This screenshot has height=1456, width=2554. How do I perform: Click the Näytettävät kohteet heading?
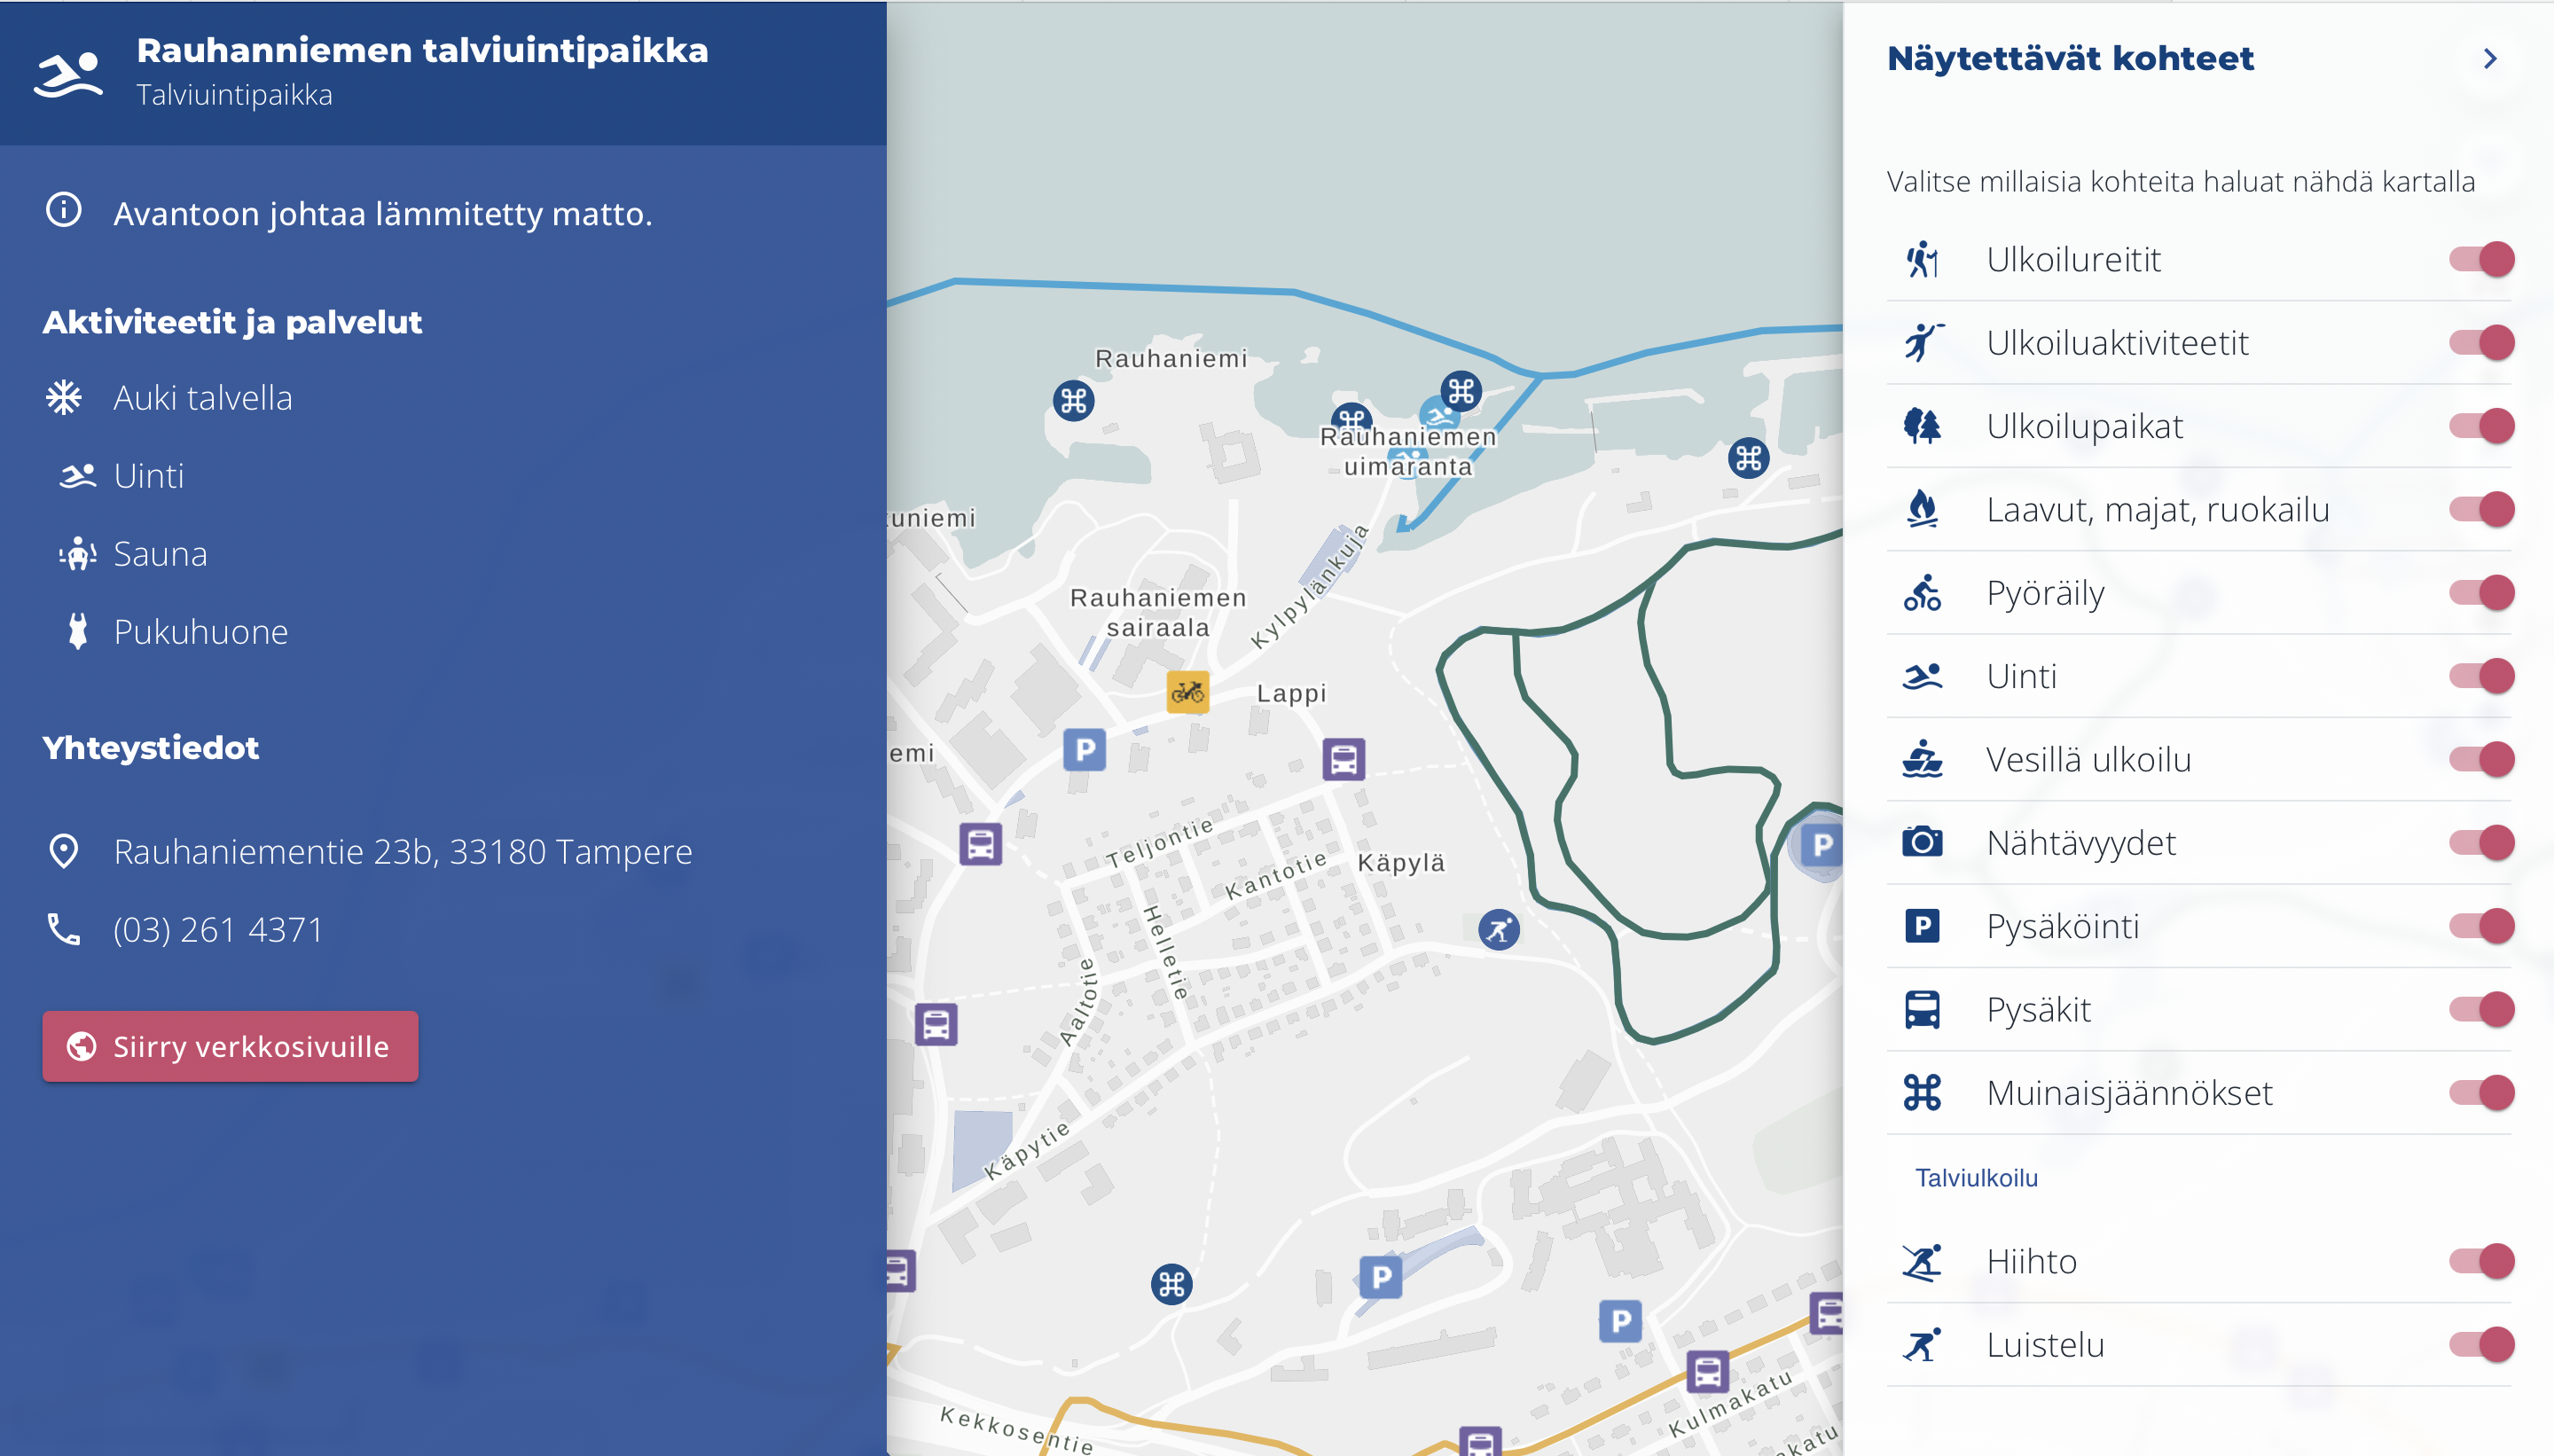click(x=2070, y=59)
